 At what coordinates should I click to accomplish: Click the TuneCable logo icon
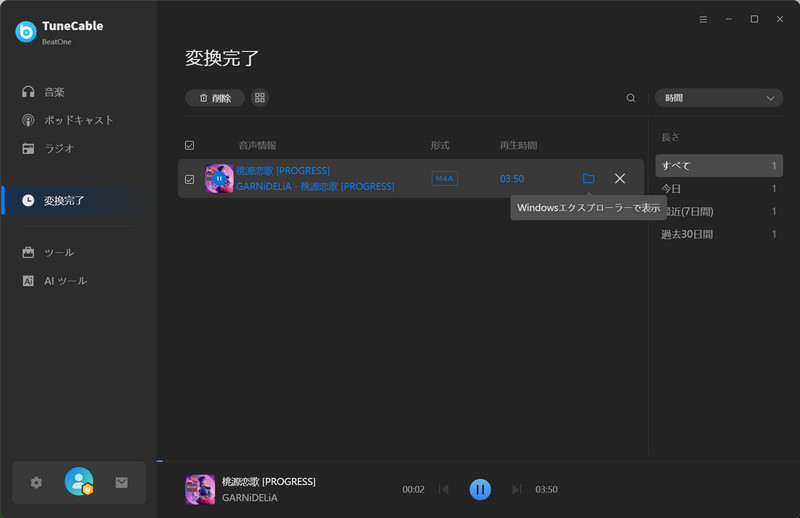point(26,32)
